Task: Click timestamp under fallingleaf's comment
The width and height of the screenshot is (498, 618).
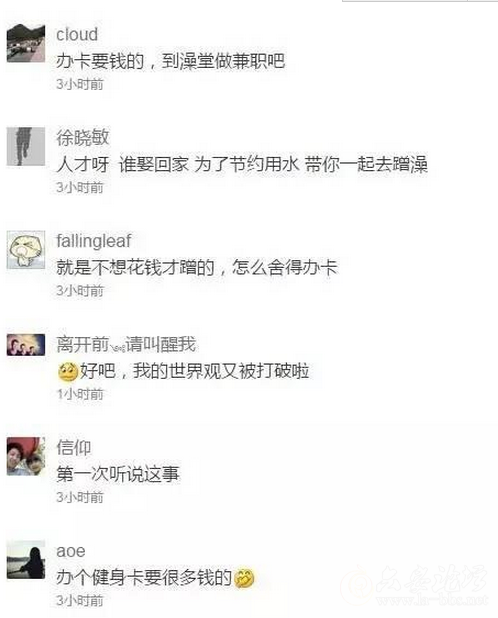Action: (80, 290)
